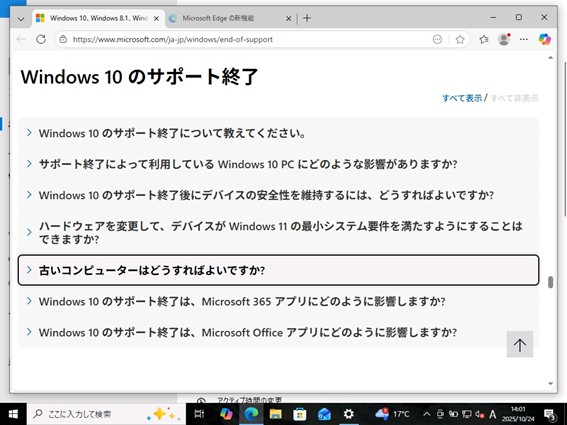Open clock and date 14:01
This screenshot has height=425, width=567.
coord(518,414)
